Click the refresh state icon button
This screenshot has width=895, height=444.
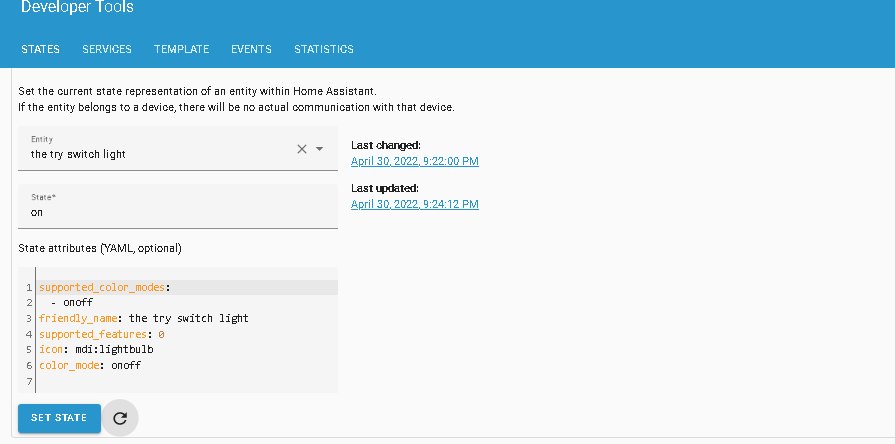click(x=120, y=418)
